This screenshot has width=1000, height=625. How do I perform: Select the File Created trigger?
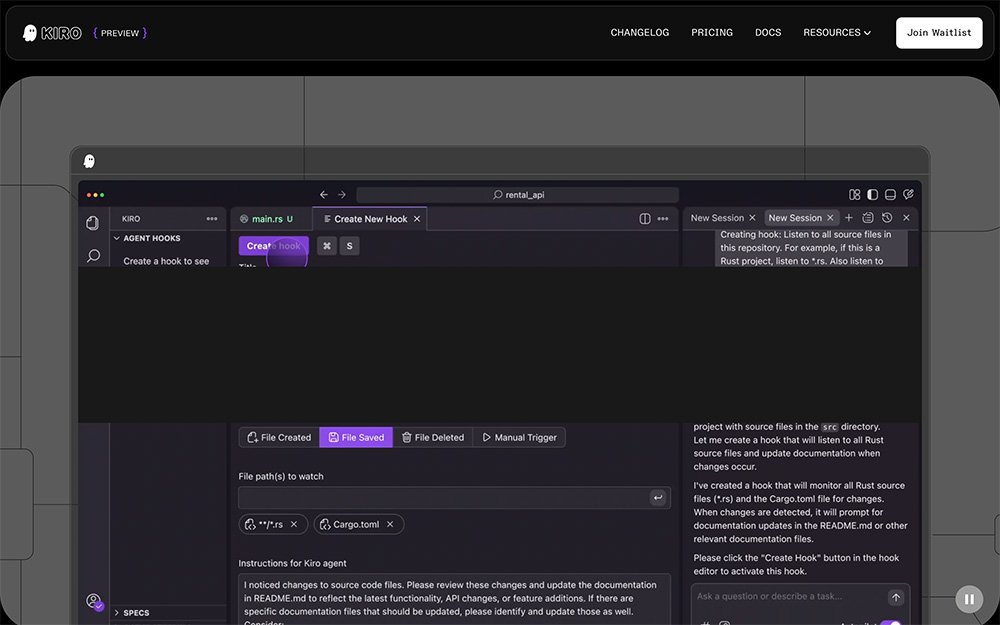(279, 438)
